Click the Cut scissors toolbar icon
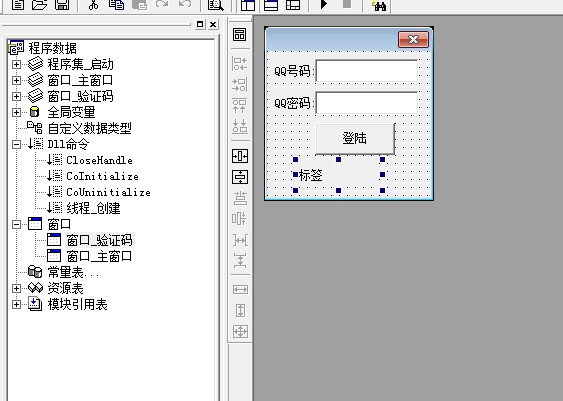This screenshot has width=563, height=401. (x=93, y=5)
